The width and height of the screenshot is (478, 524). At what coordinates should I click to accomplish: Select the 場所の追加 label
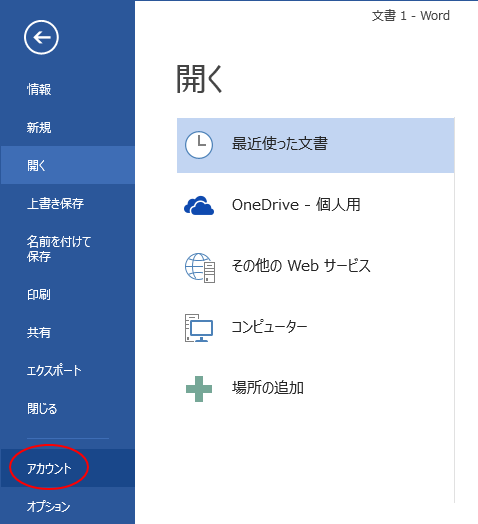tap(268, 388)
